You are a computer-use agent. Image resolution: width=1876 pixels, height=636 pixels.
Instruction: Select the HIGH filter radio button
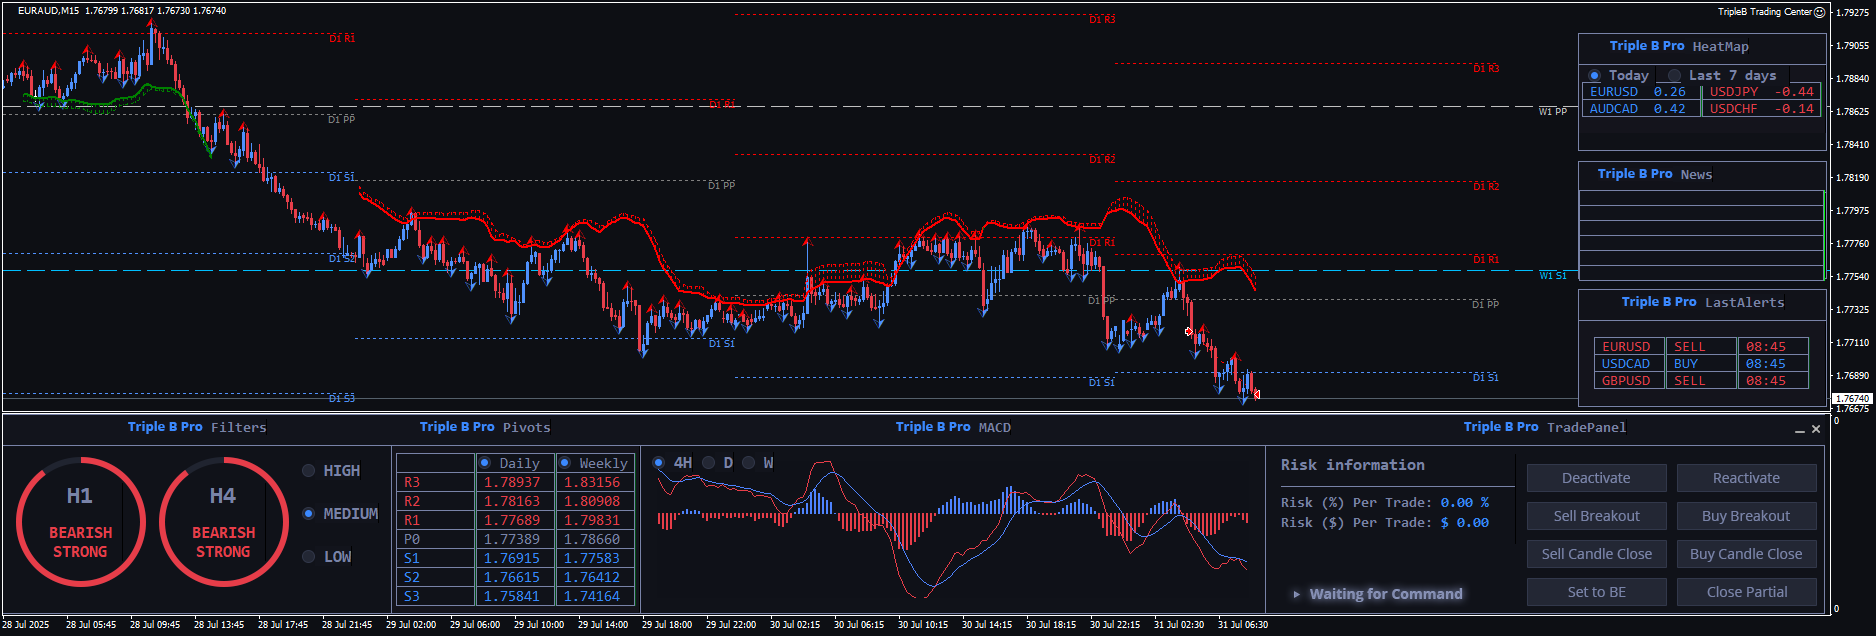[x=309, y=471]
